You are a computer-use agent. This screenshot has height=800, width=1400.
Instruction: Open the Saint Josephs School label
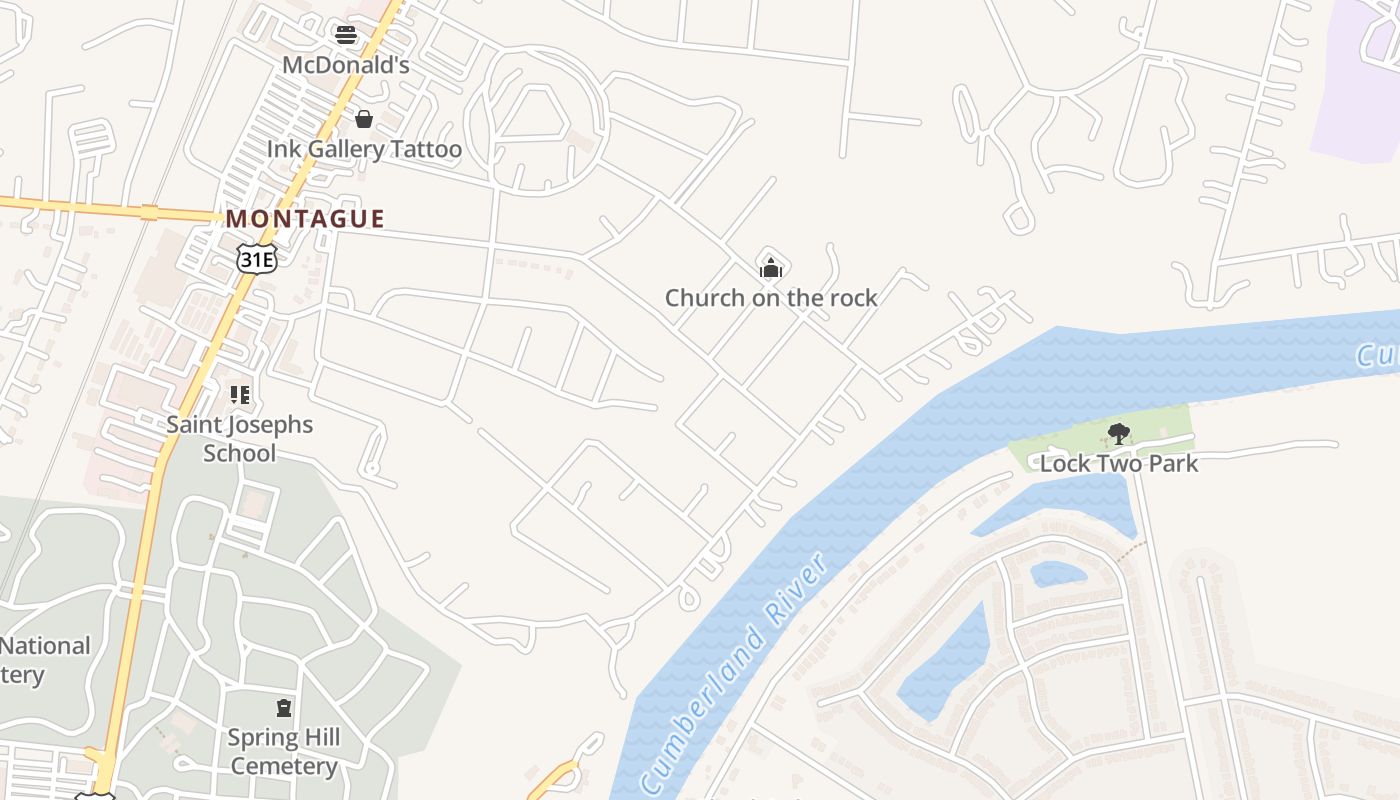click(x=239, y=439)
